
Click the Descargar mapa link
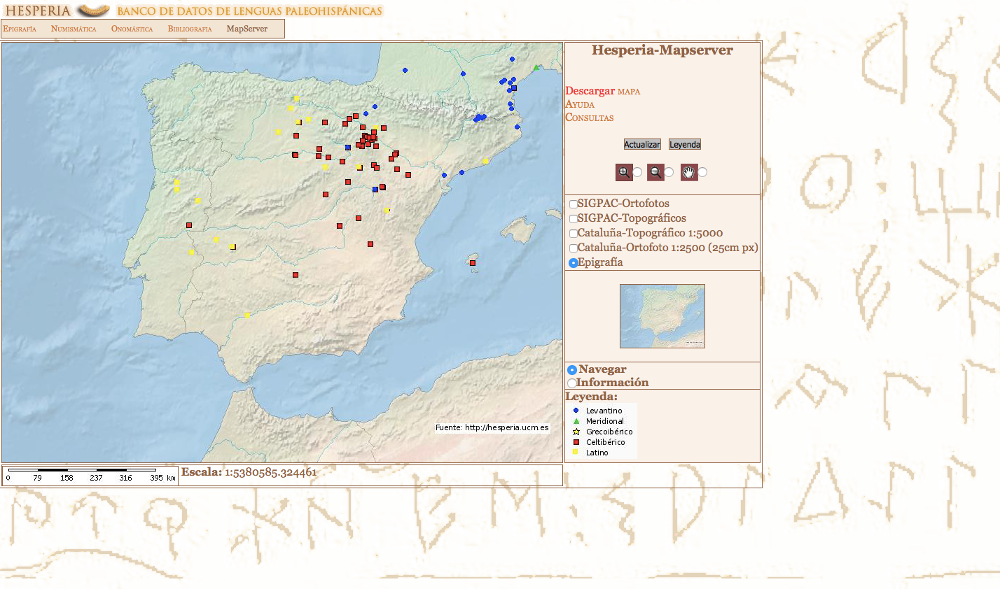603,91
